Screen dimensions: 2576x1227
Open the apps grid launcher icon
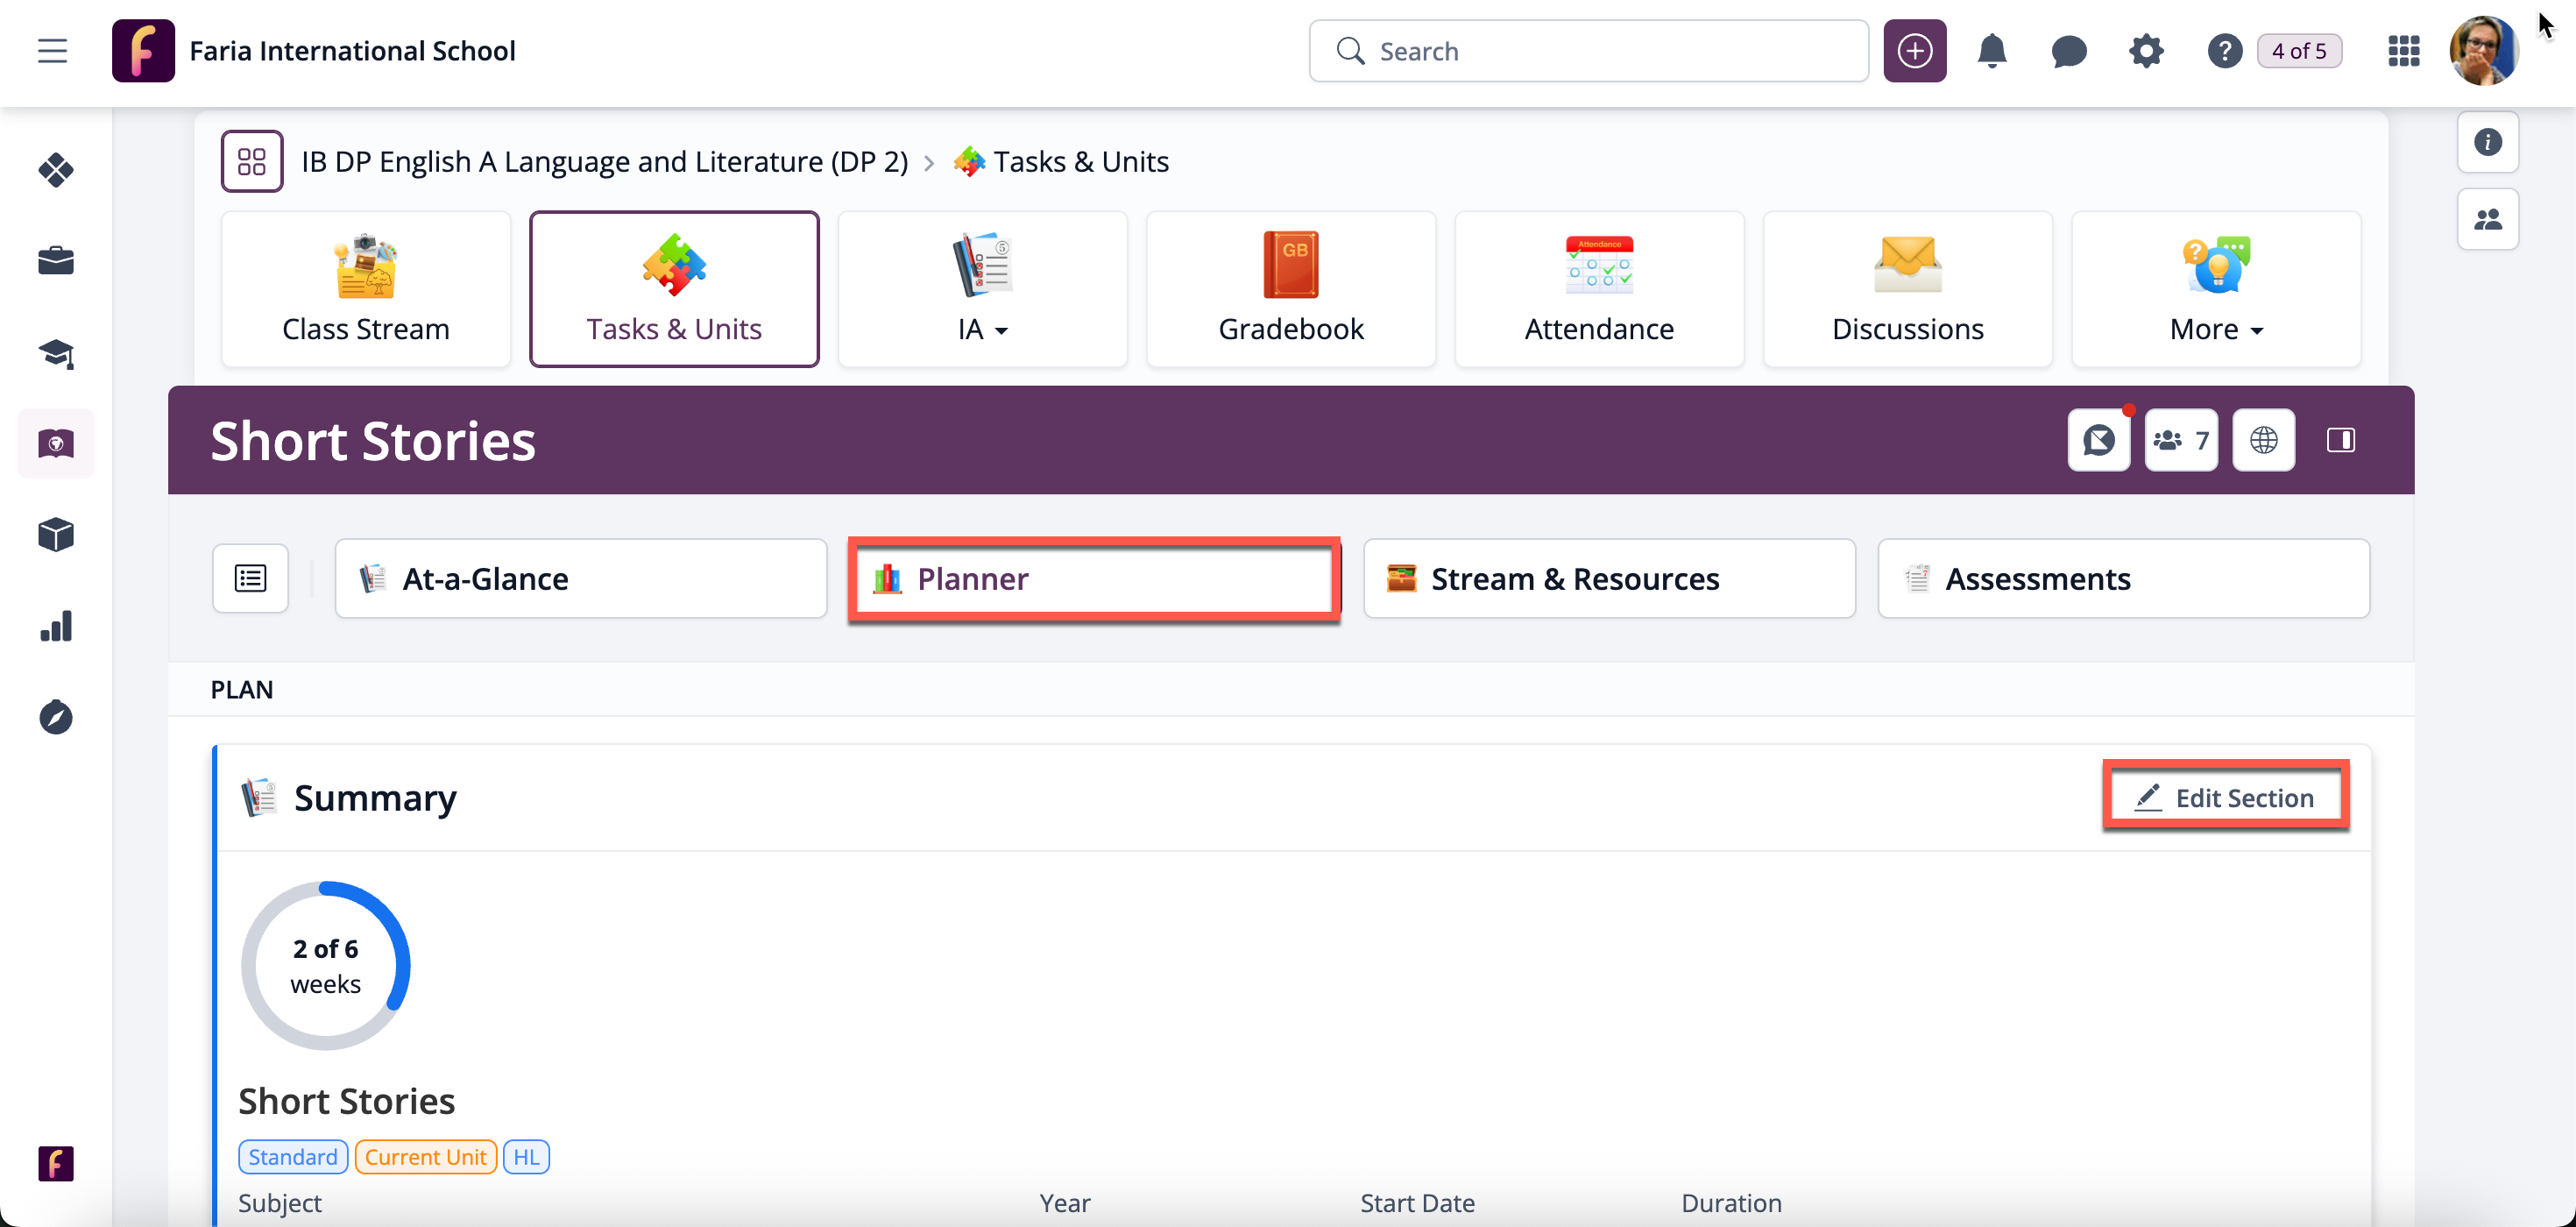click(x=2403, y=51)
